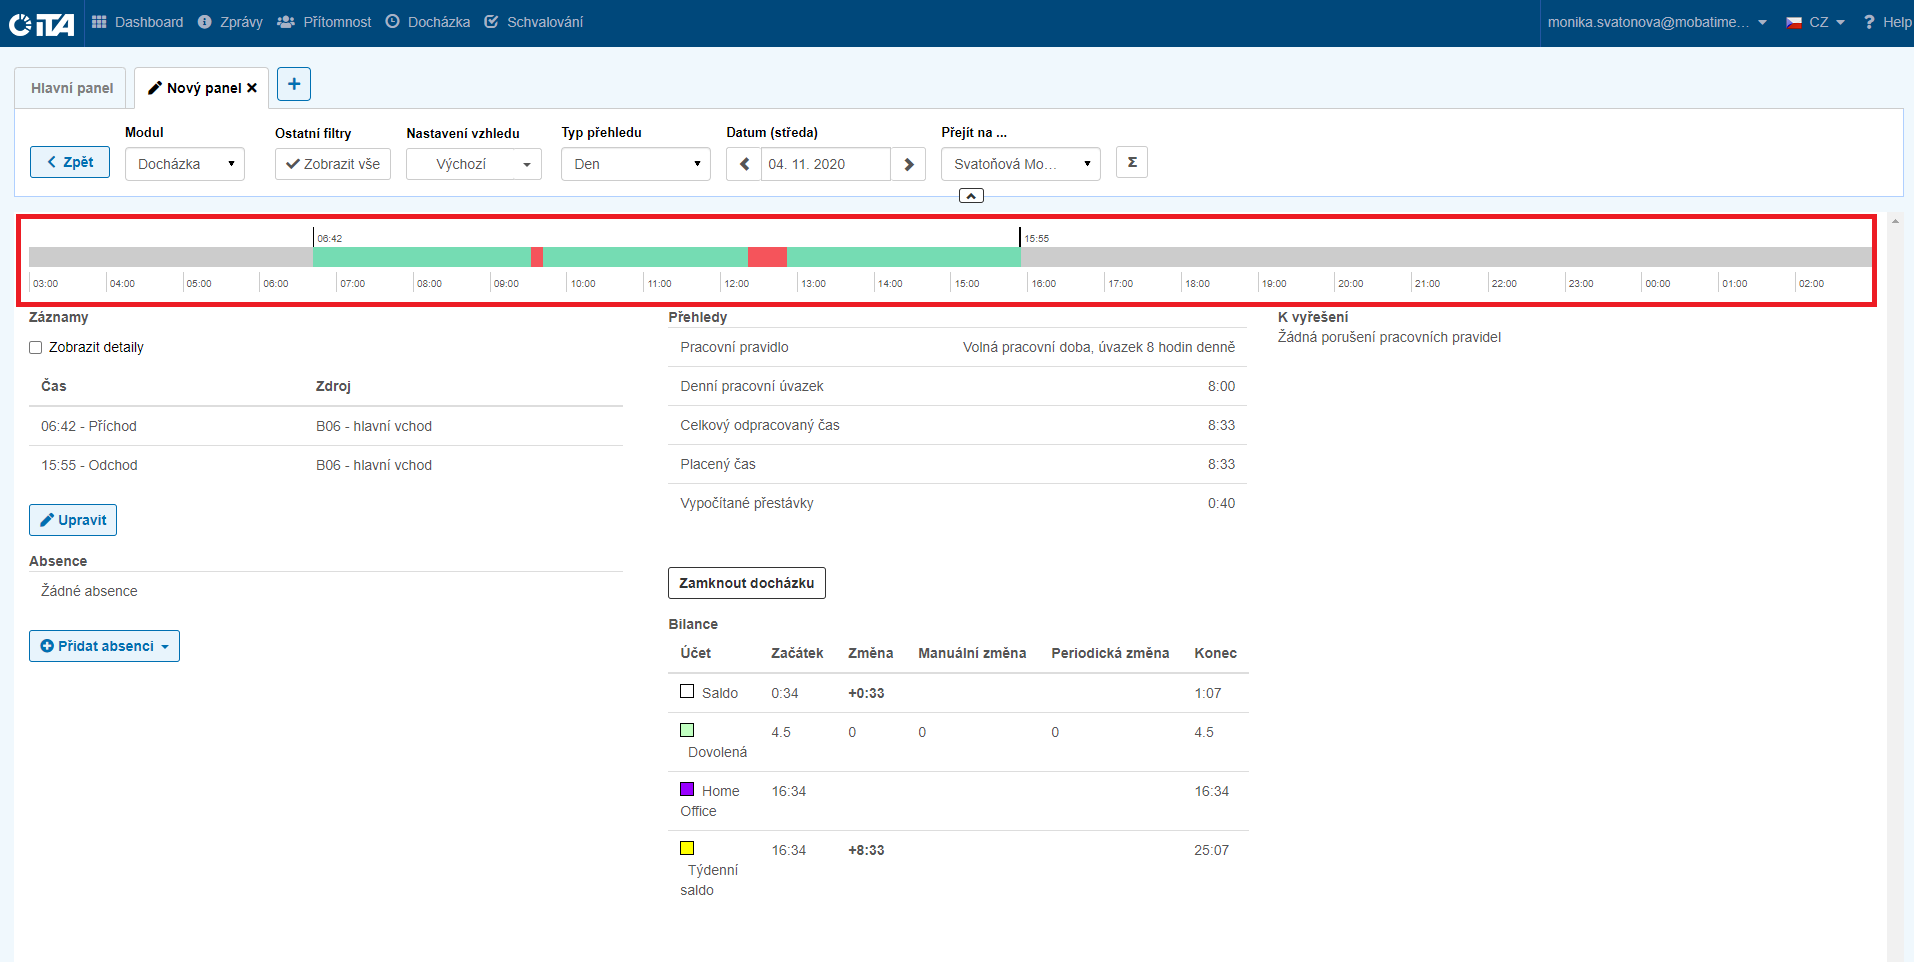This screenshot has width=1914, height=962.
Task: Toggle the Zobrazit vše filter
Action: tap(333, 164)
